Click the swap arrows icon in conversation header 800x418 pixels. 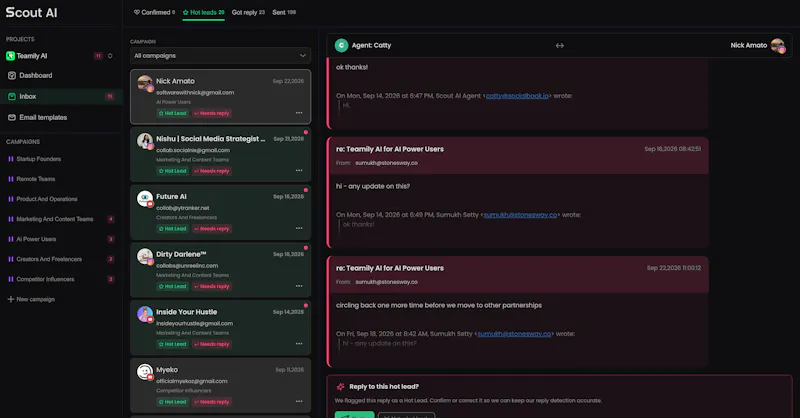(x=560, y=45)
